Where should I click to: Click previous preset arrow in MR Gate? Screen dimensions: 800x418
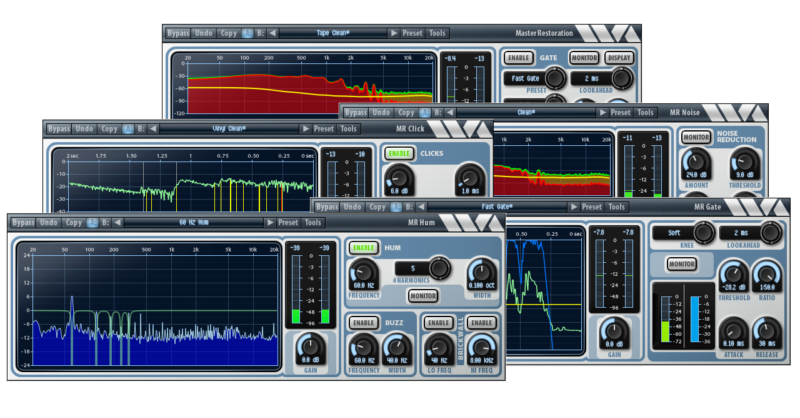point(421,207)
